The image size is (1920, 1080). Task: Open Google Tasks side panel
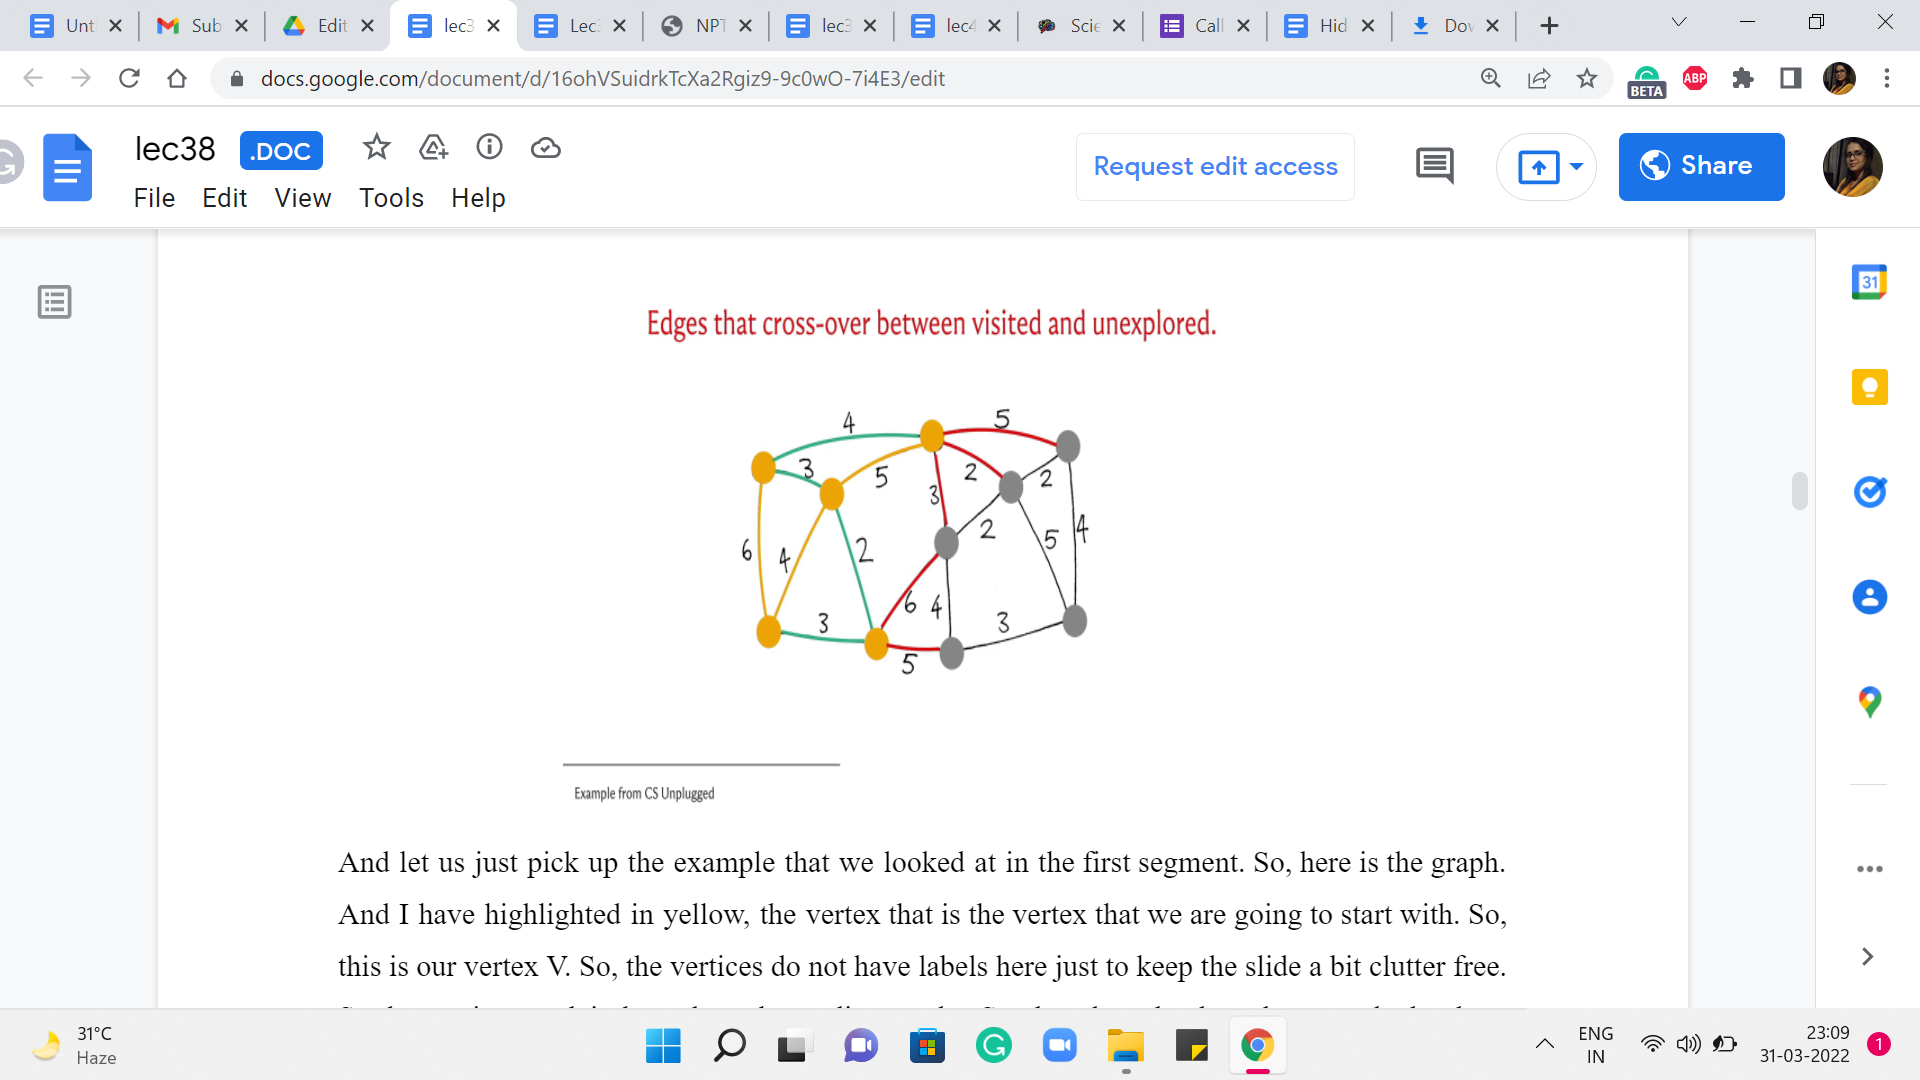pyautogui.click(x=1868, y=492)
